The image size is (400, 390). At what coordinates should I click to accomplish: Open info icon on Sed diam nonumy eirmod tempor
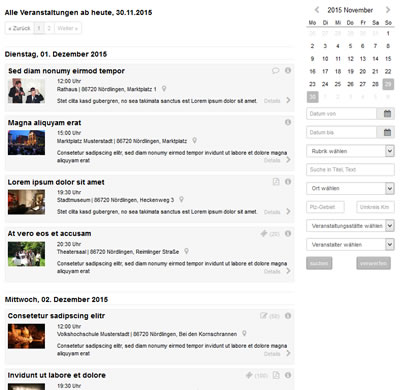[288, 70]
